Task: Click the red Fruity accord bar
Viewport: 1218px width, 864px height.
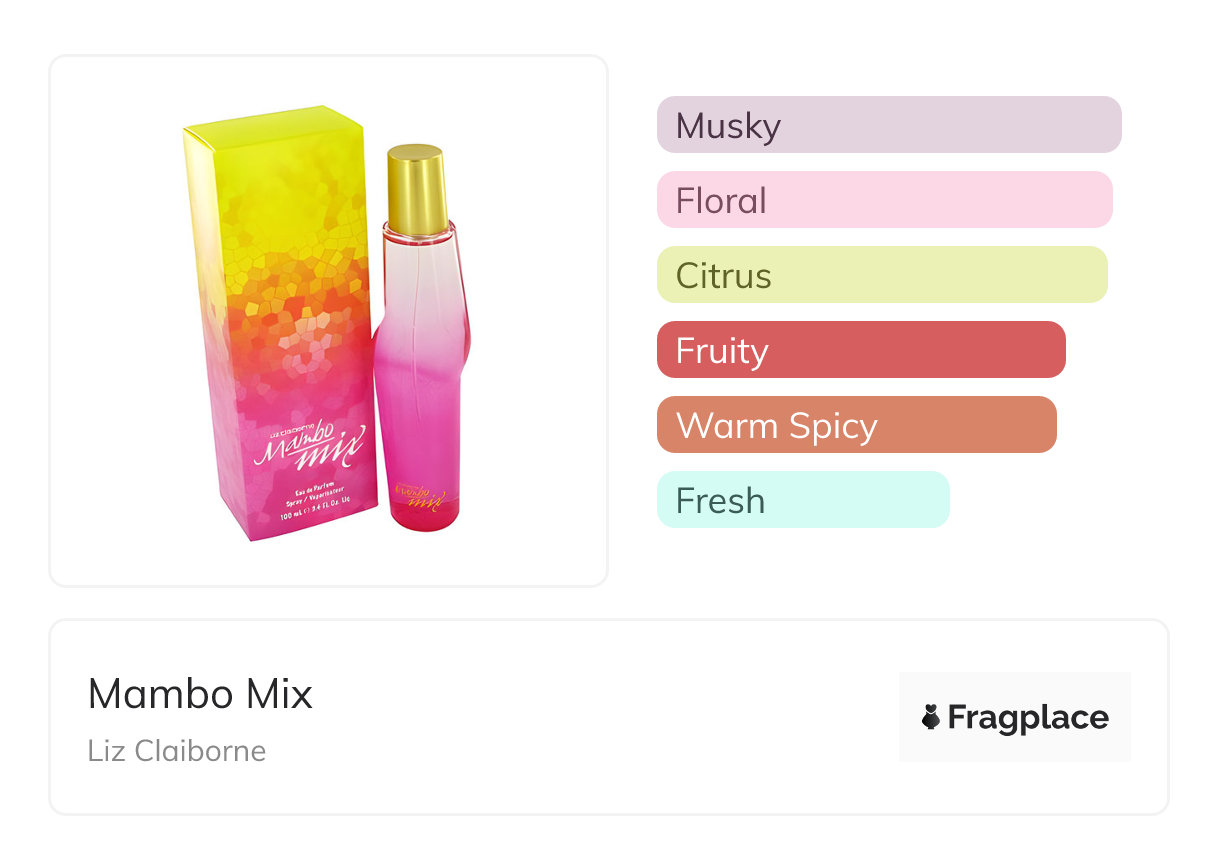Action: pyautogui.click(x=860, y=350)
